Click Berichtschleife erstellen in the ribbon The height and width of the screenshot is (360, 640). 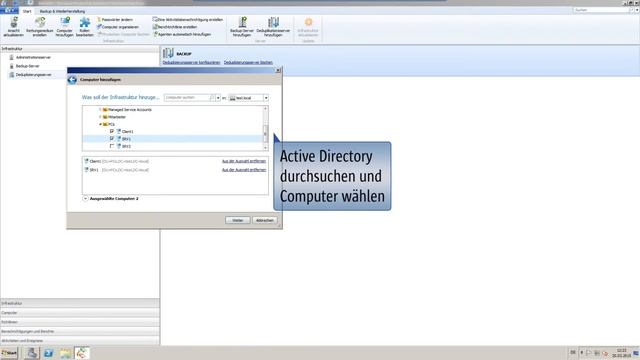[x=175, y=27]
